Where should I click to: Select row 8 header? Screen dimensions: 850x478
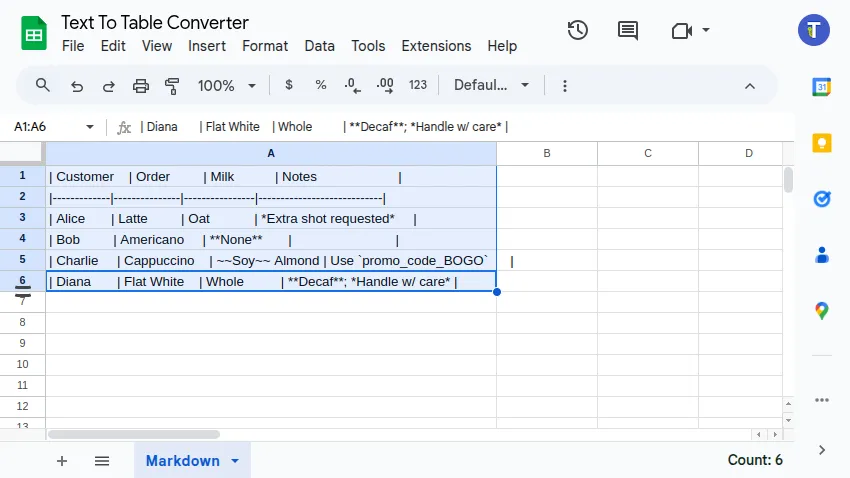pyautogui.click(x=22, y=322)
